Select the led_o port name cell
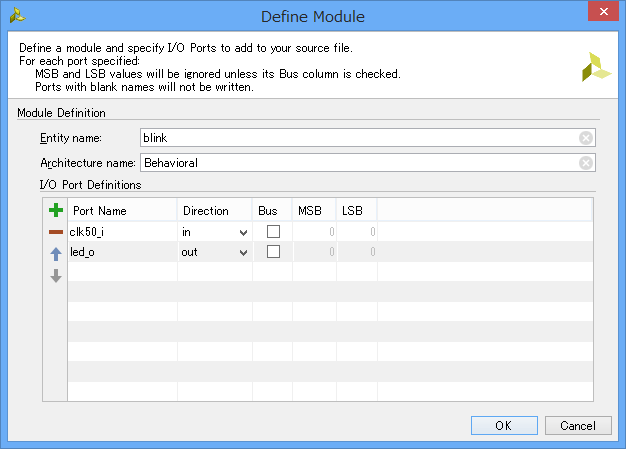The image size is (626, 449). 121,252
